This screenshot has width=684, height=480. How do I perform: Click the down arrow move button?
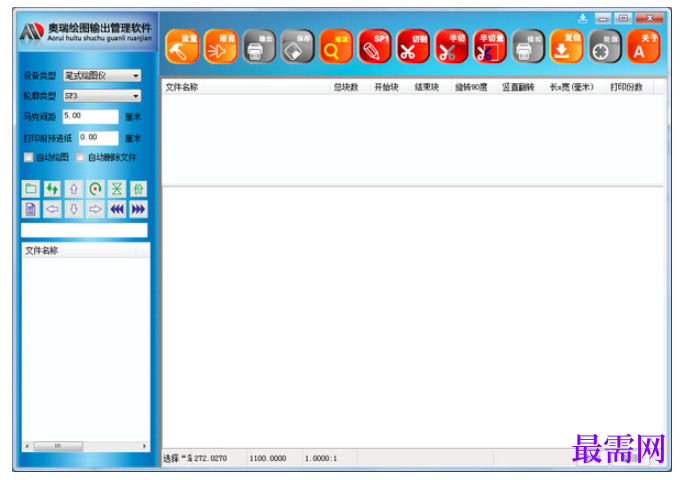74,209
